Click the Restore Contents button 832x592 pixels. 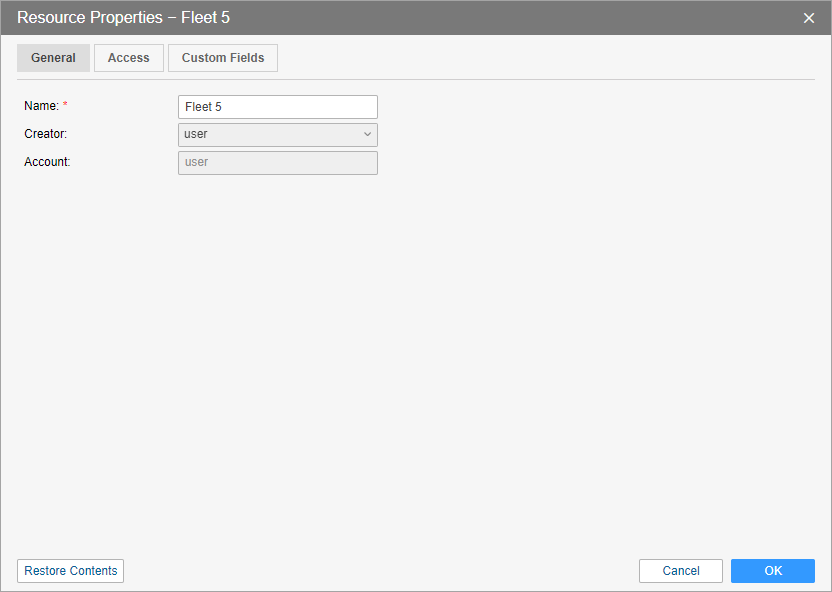[x=71, y=571]
